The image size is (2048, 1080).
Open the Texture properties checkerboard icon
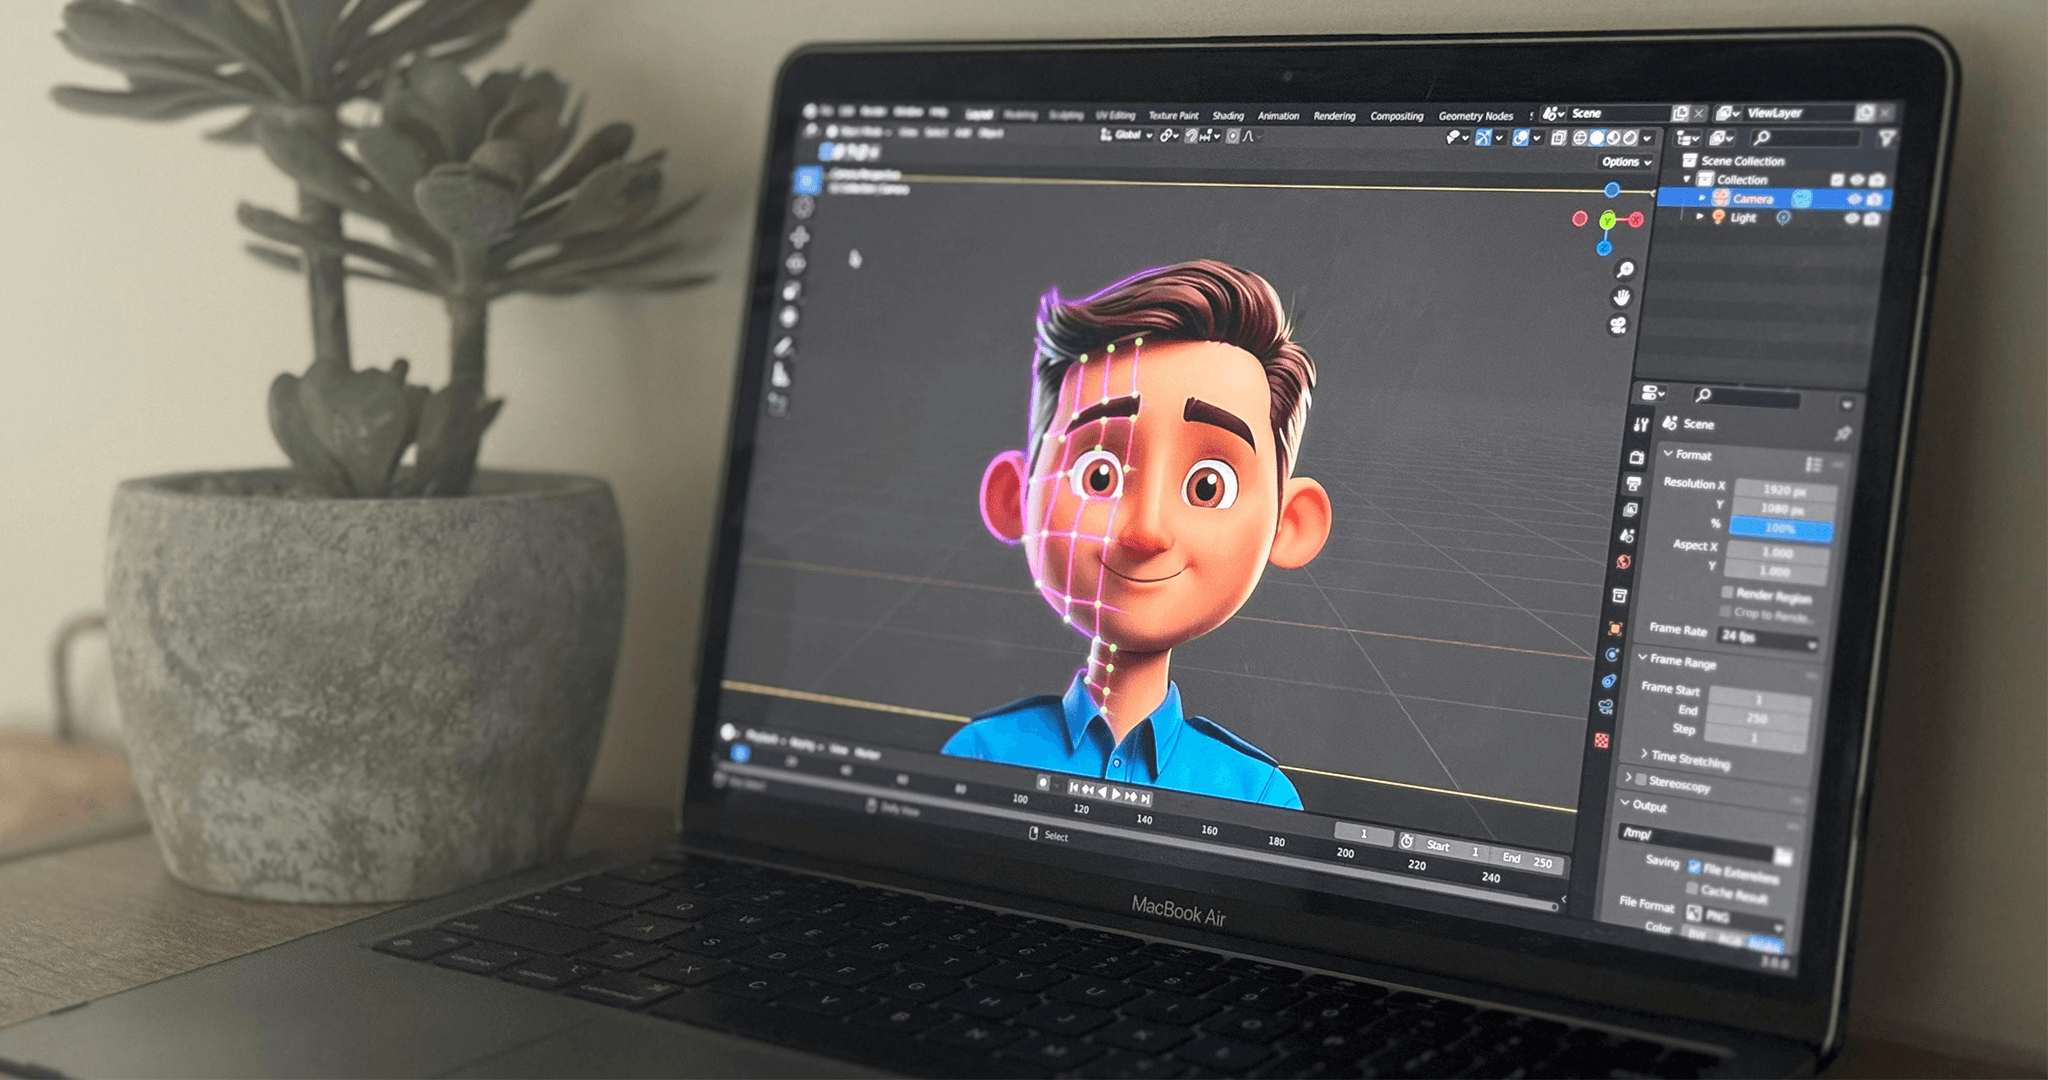point(1602,740)
